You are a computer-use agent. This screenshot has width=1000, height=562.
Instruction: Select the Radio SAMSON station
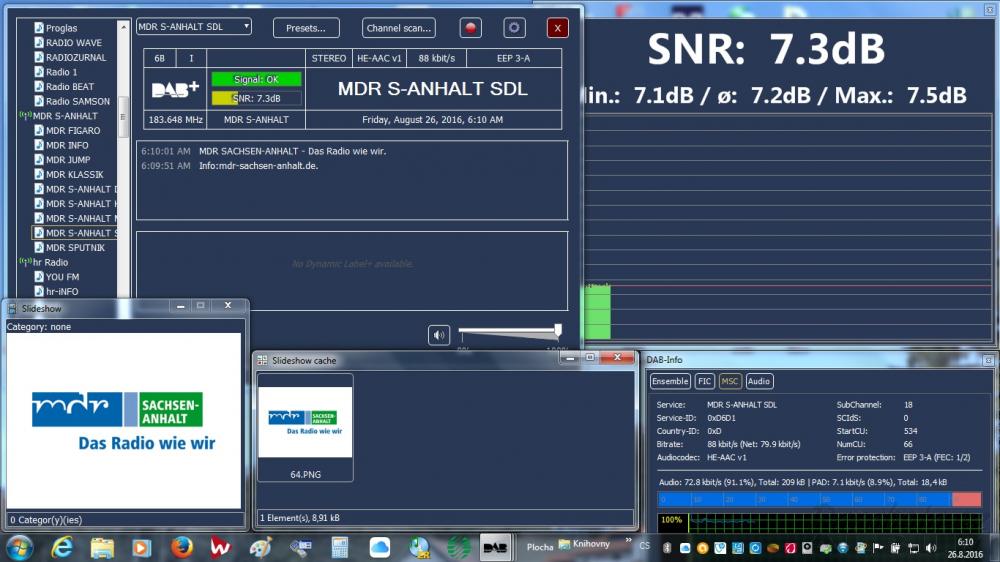(x=77, y=101)
